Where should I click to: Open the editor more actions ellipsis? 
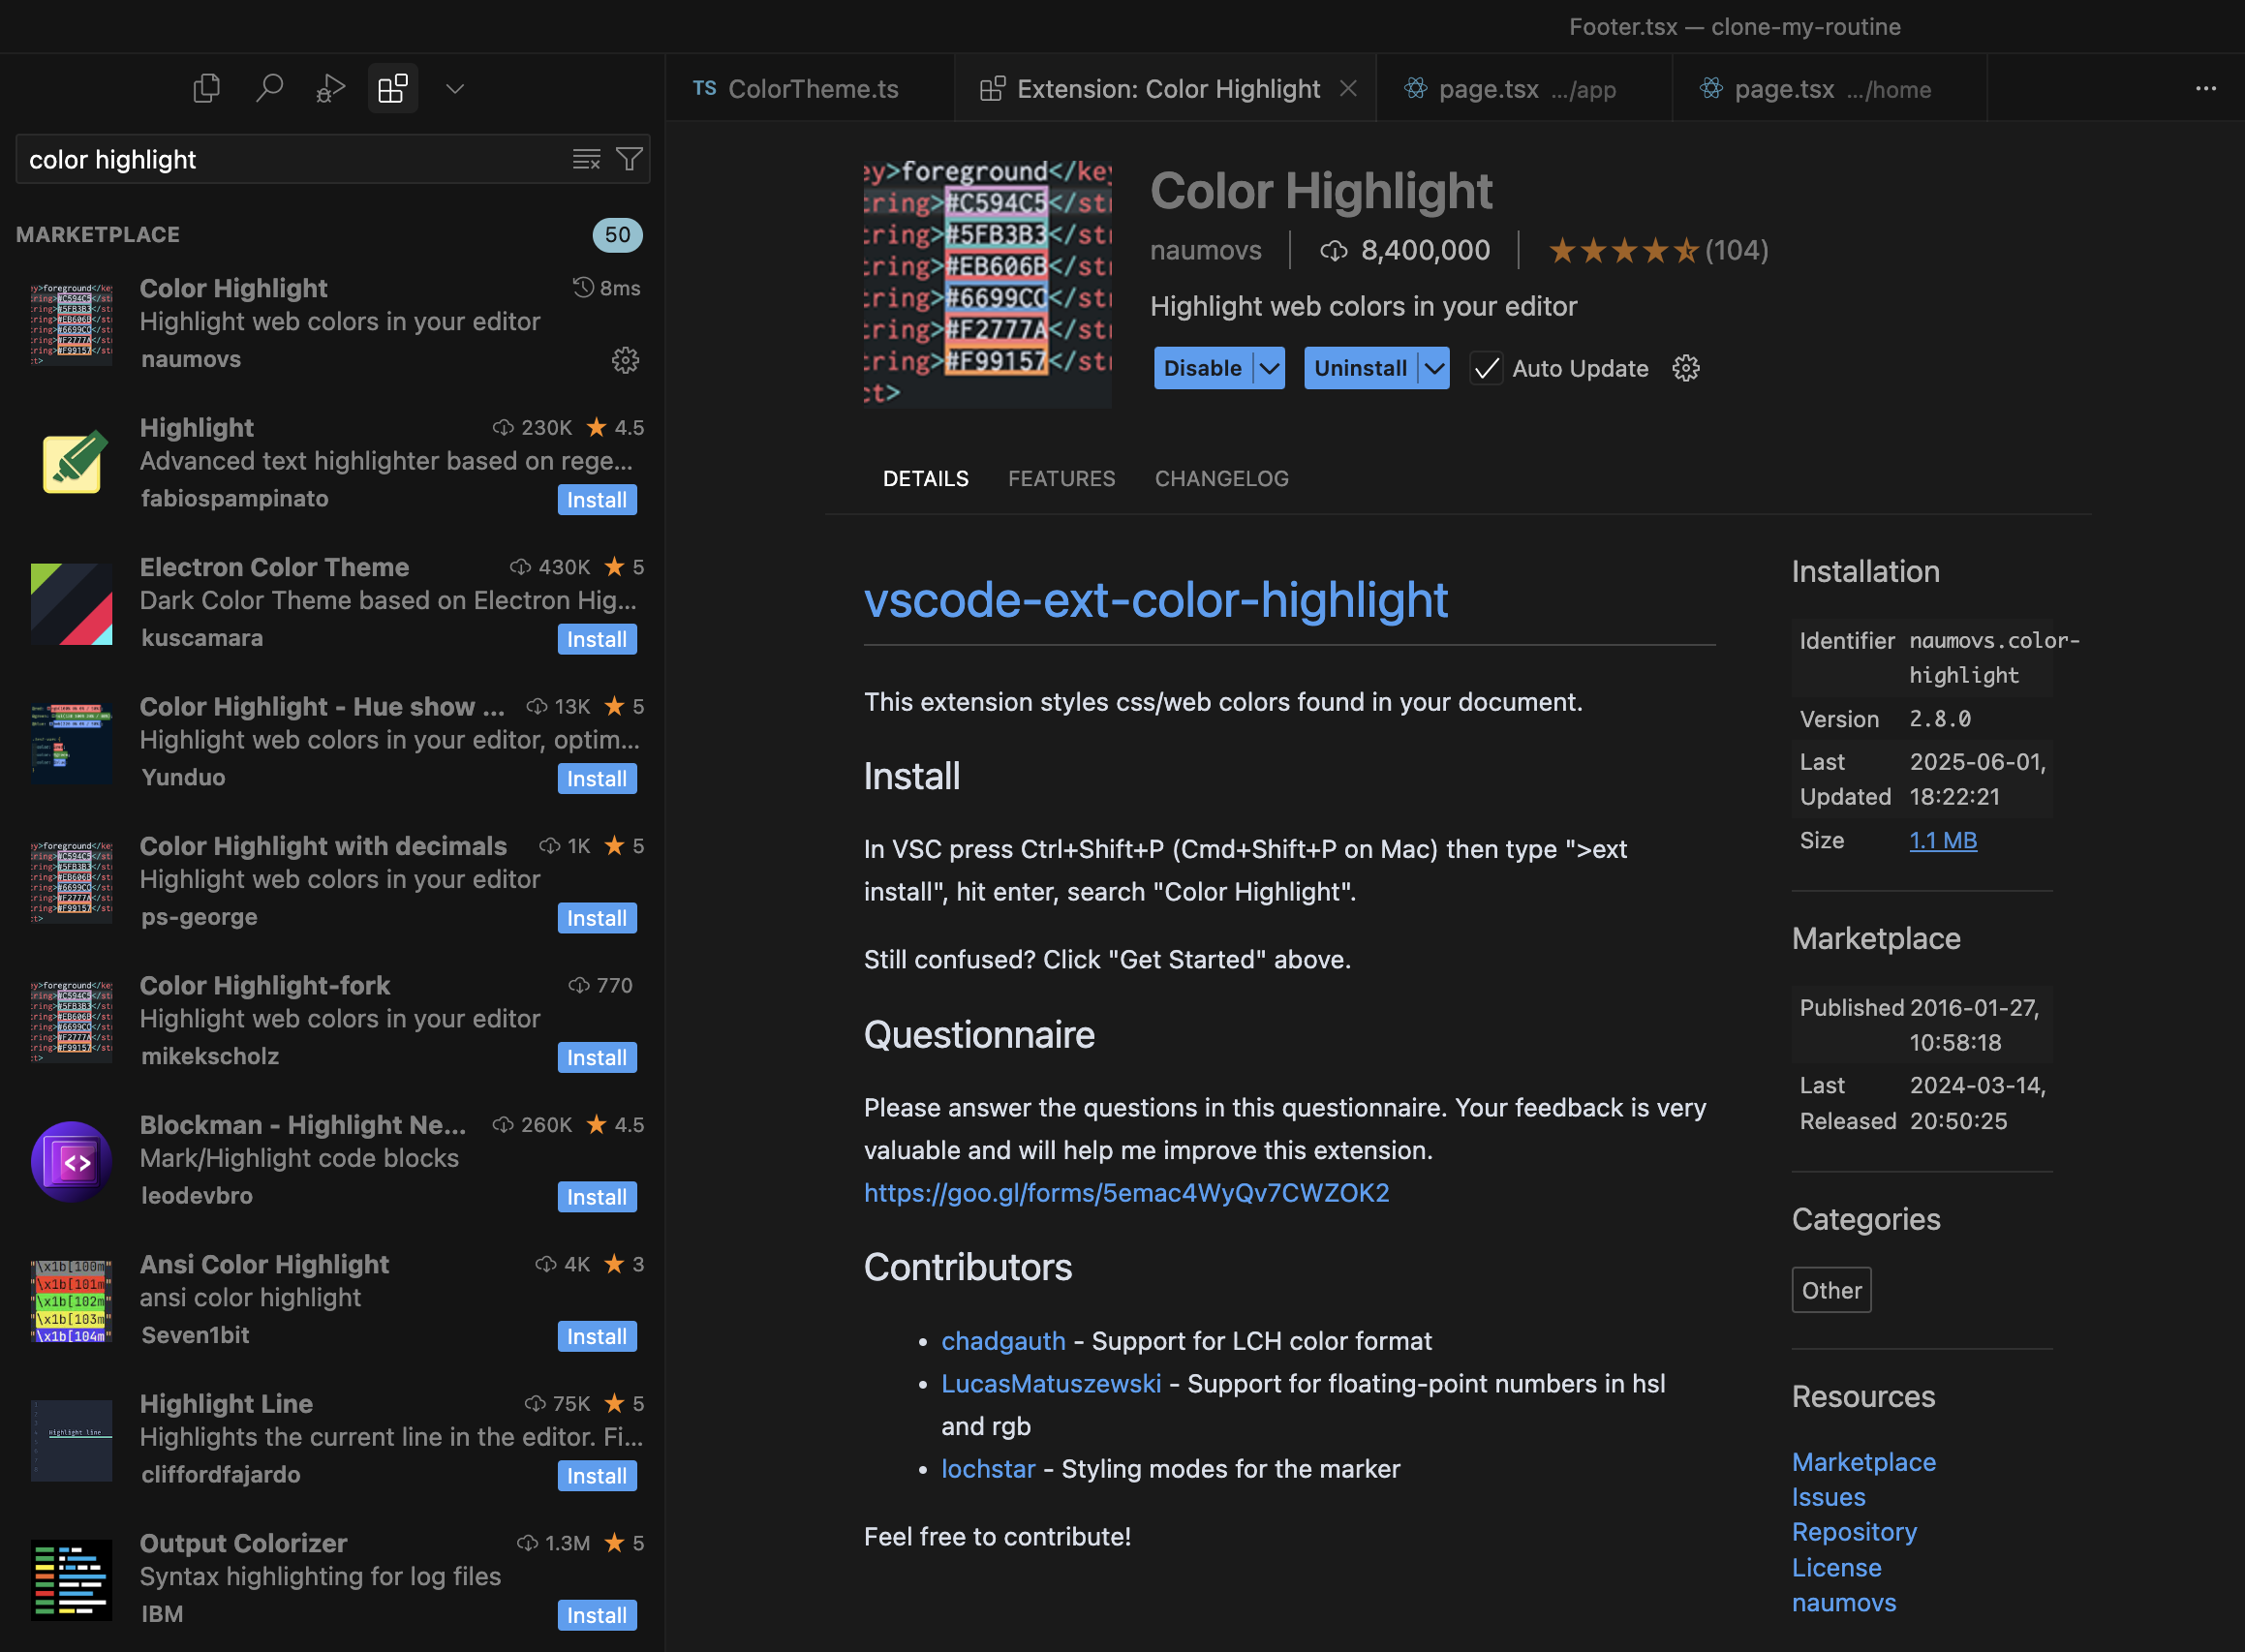coord(2205,89)
